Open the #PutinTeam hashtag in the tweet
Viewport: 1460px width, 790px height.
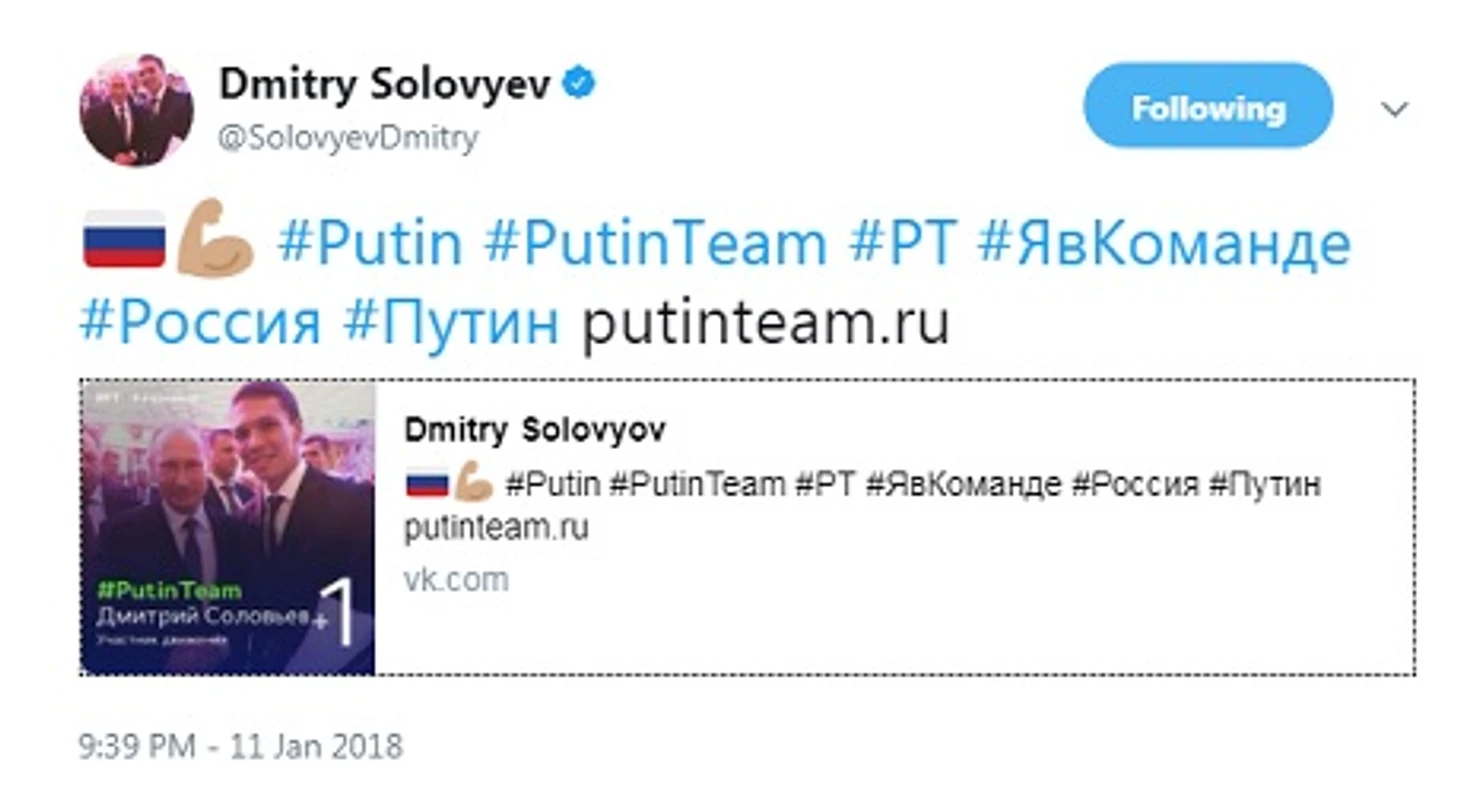click(655, 243)
